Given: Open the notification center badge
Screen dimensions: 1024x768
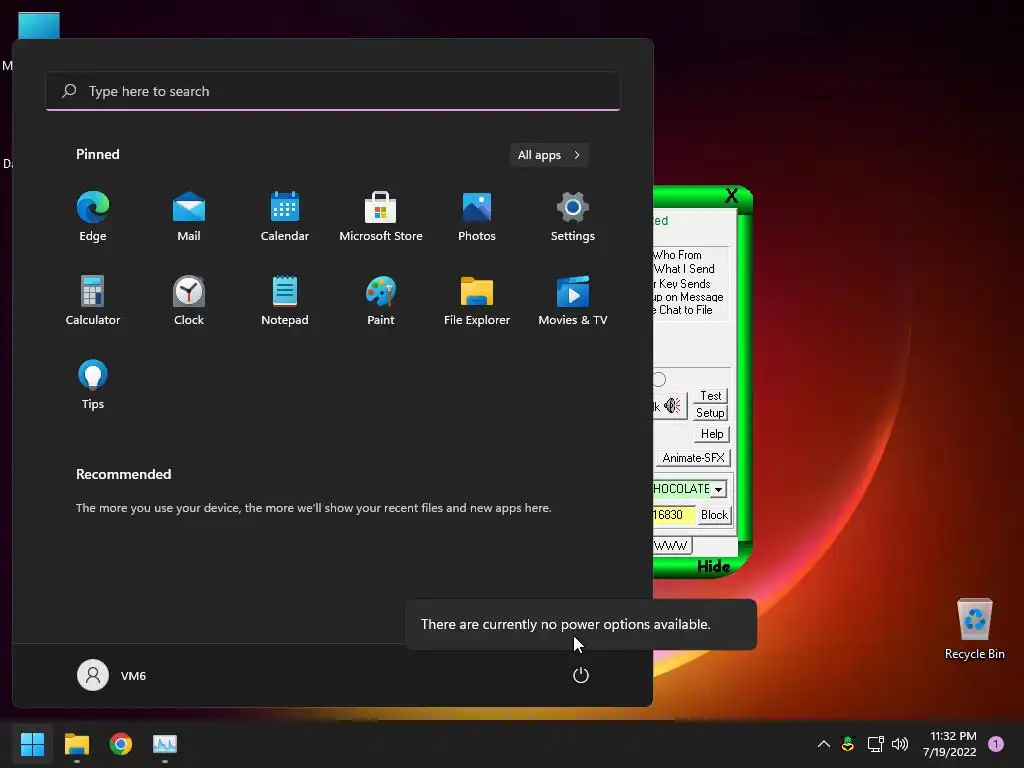Looking at the screenshot, I should coord(996,744).
